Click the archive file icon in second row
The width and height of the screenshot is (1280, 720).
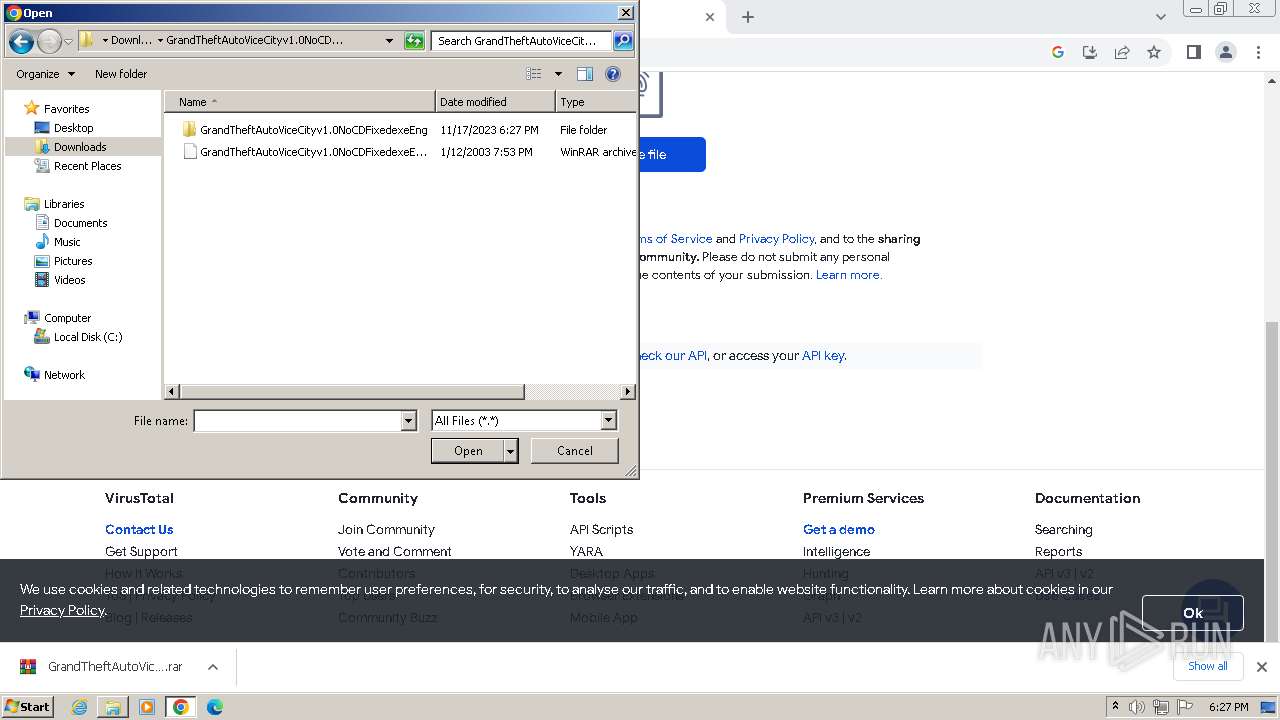click(x=190, y=152)
